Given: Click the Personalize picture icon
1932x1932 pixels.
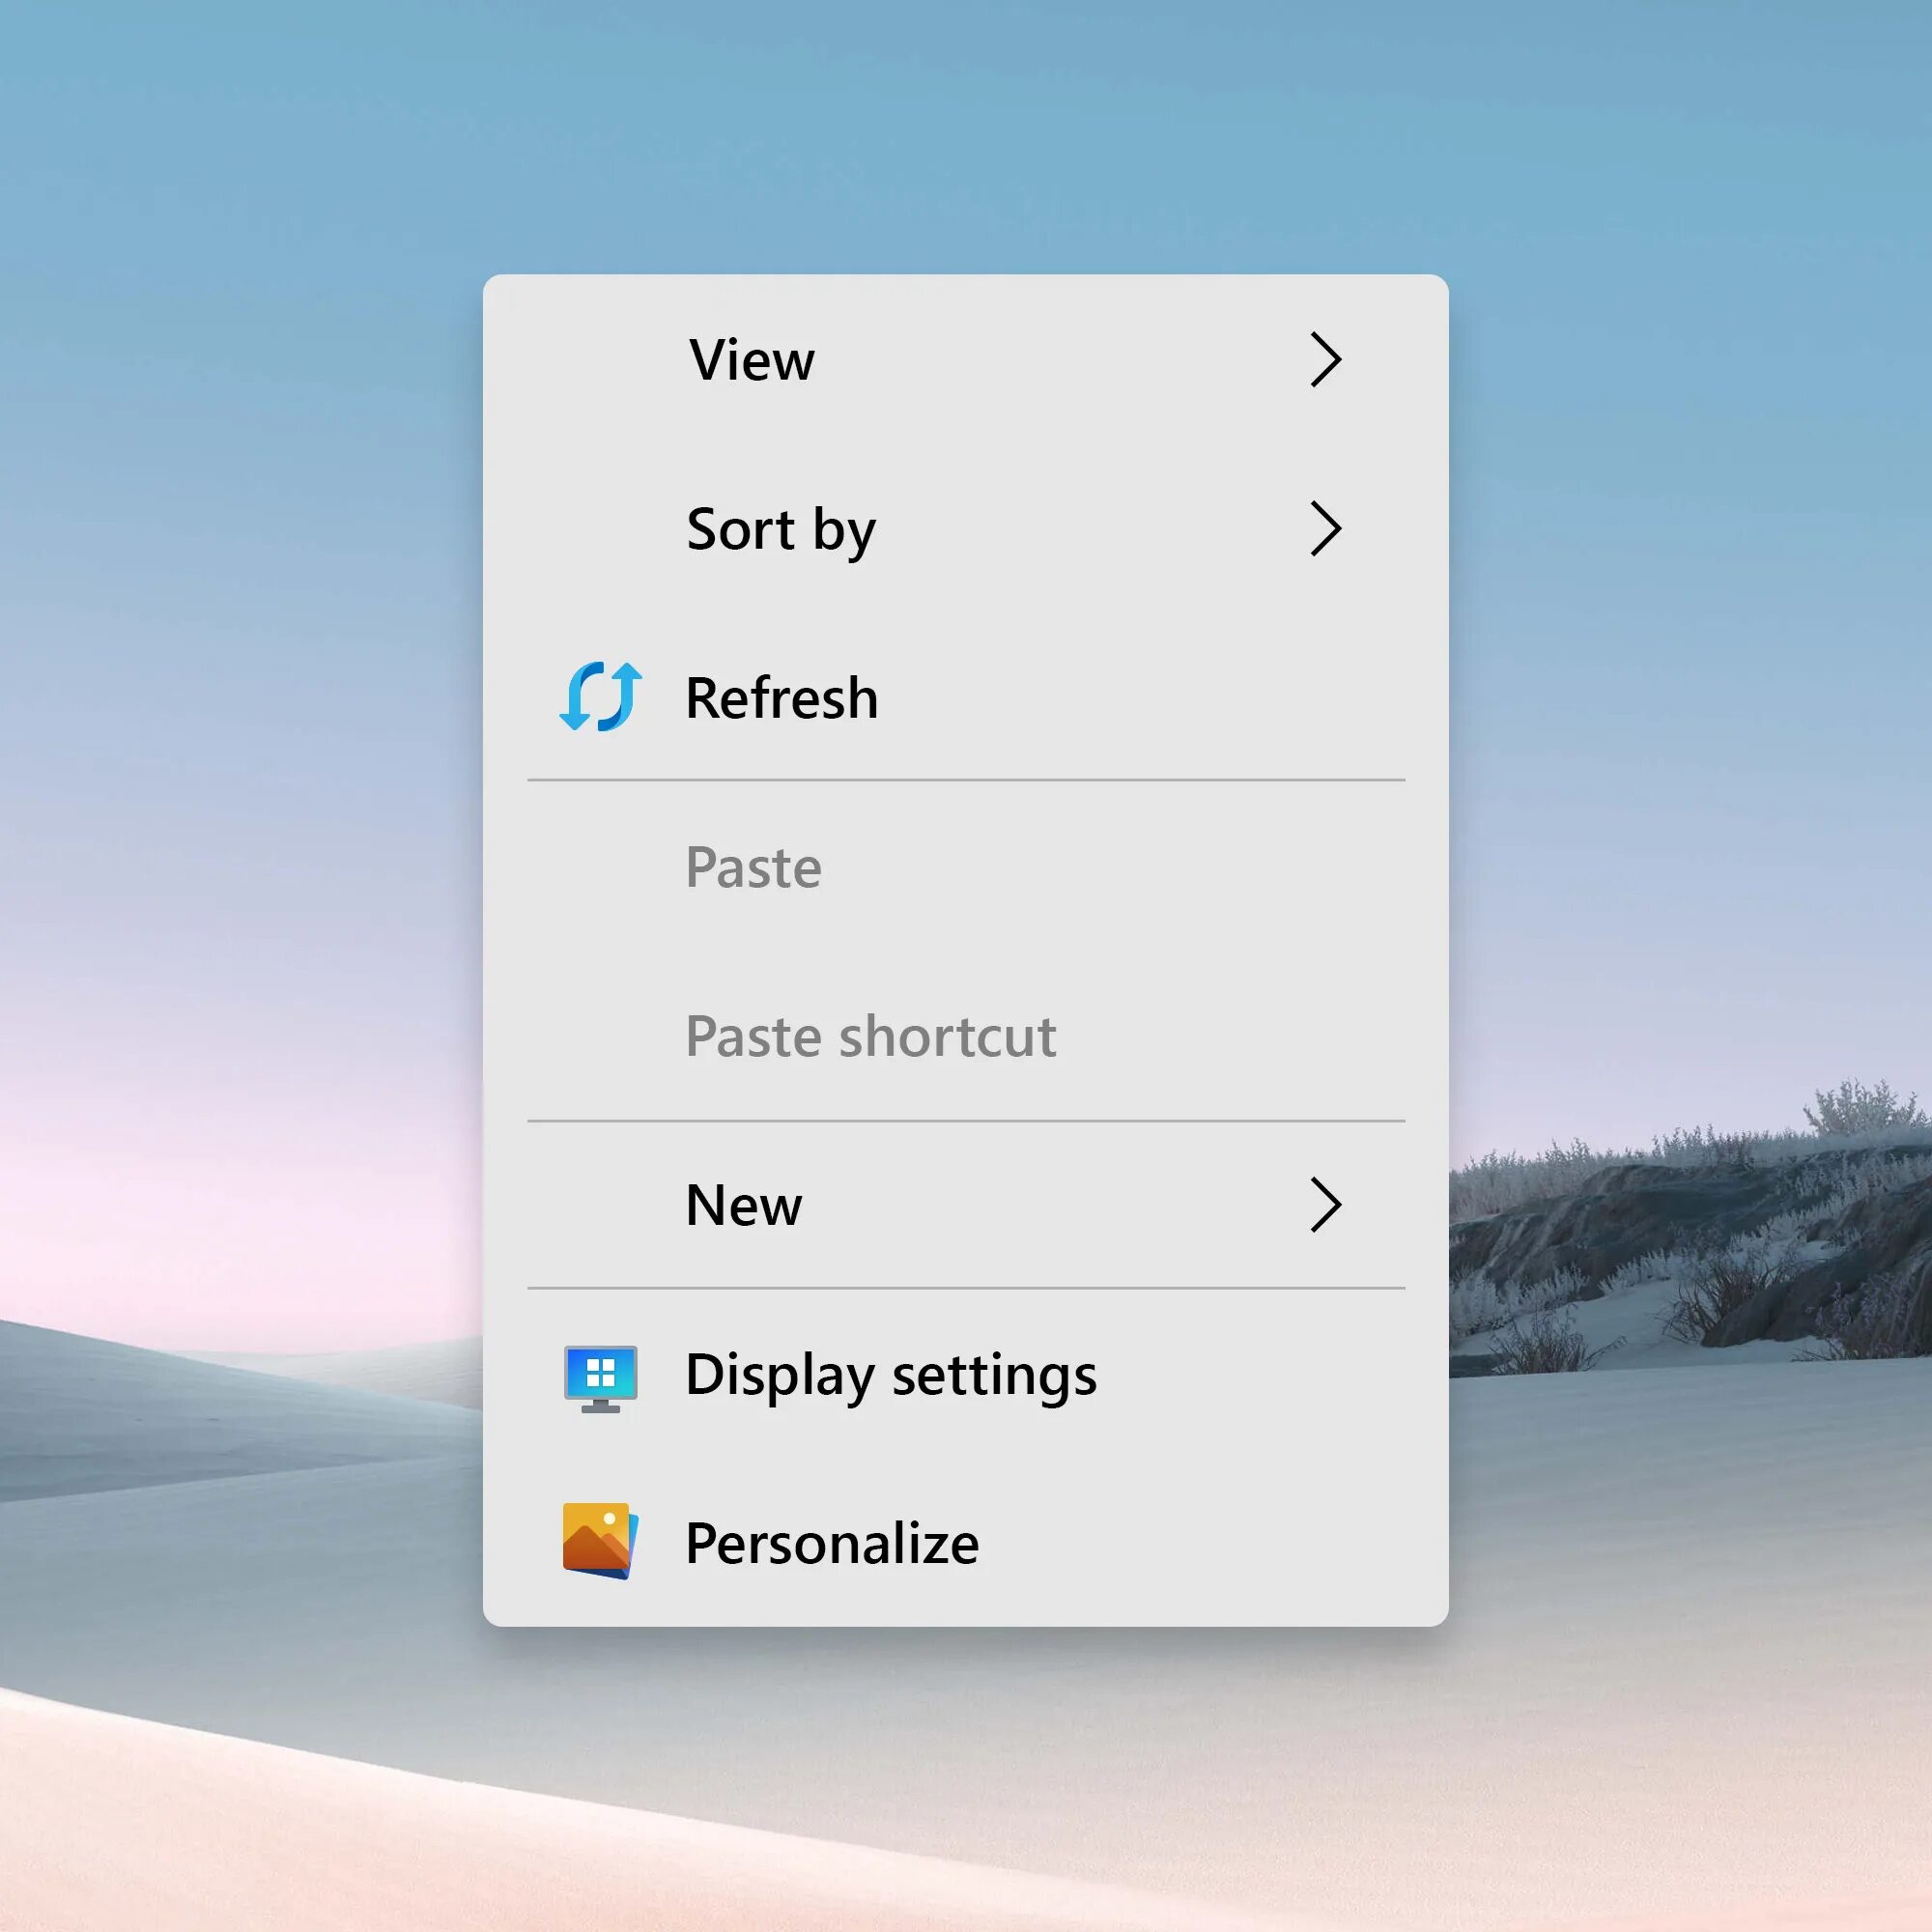Looking at the screenshot, I should click(599, 1540).
